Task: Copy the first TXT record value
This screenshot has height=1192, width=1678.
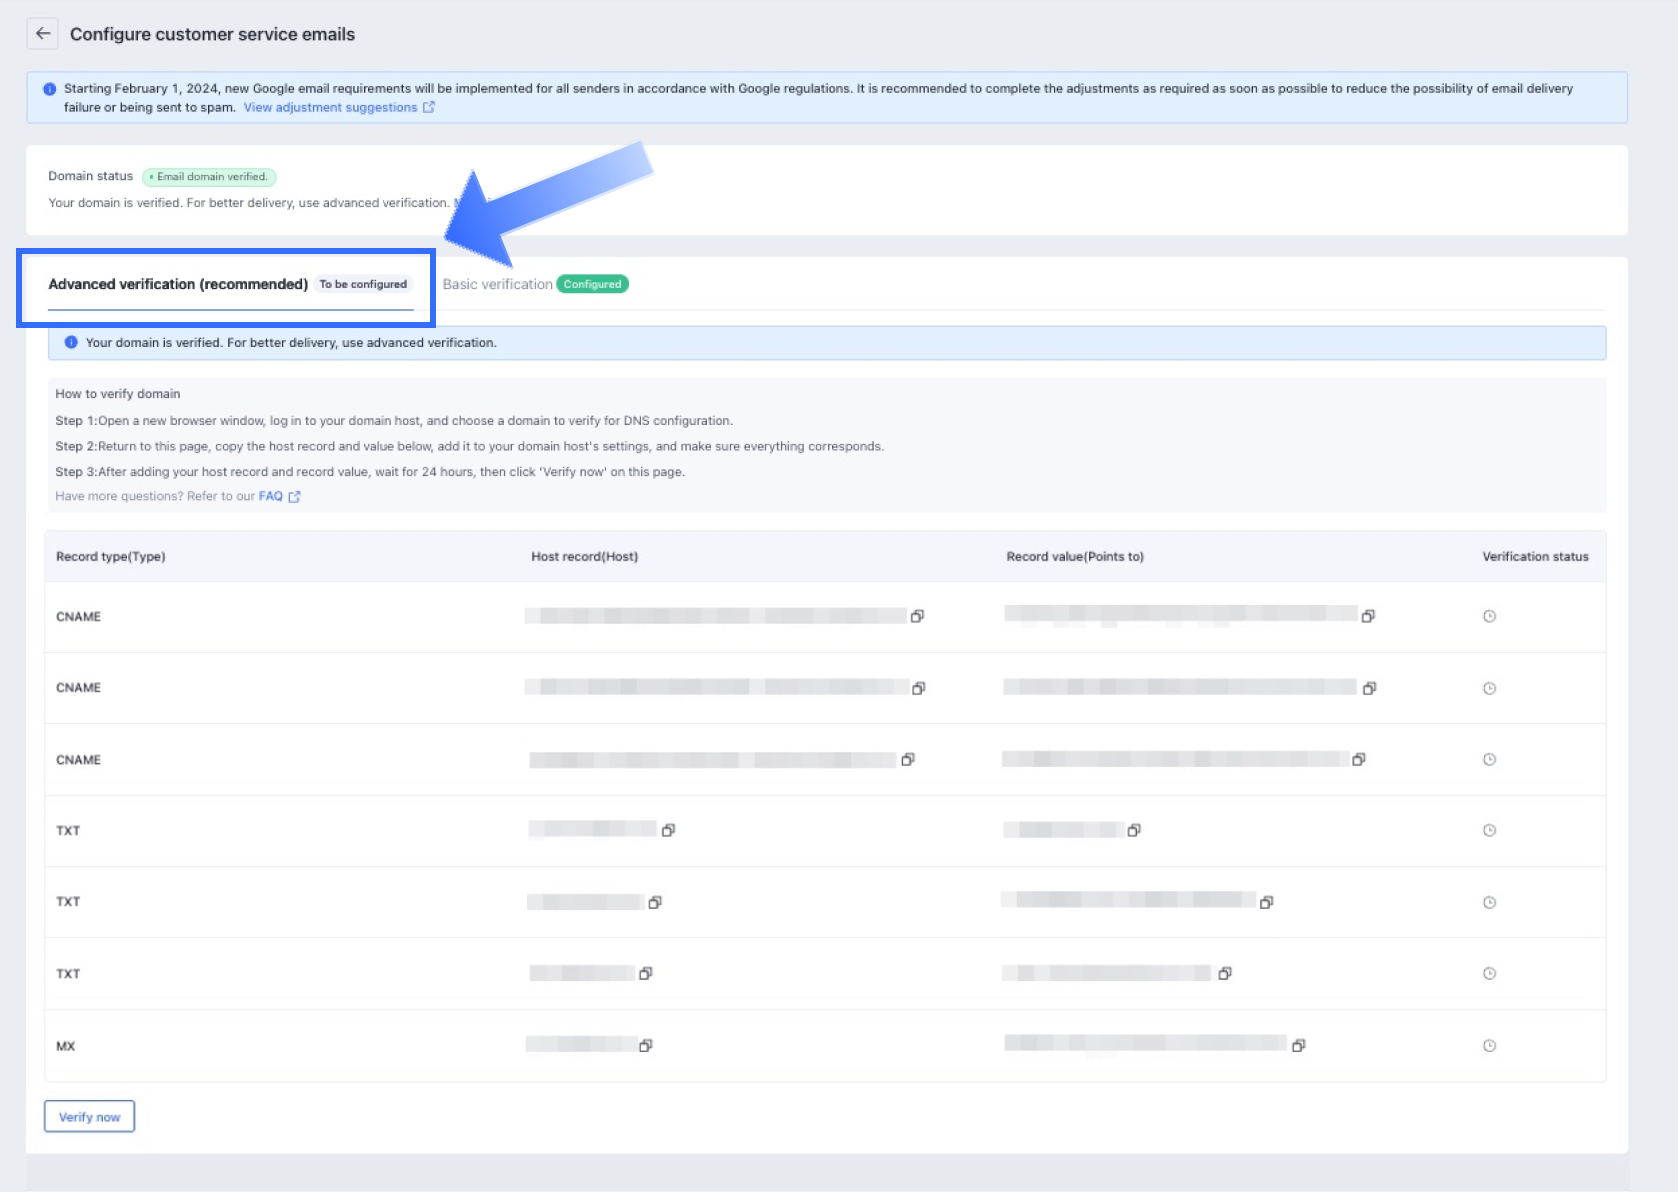Action: click(x=1134, y=830)
